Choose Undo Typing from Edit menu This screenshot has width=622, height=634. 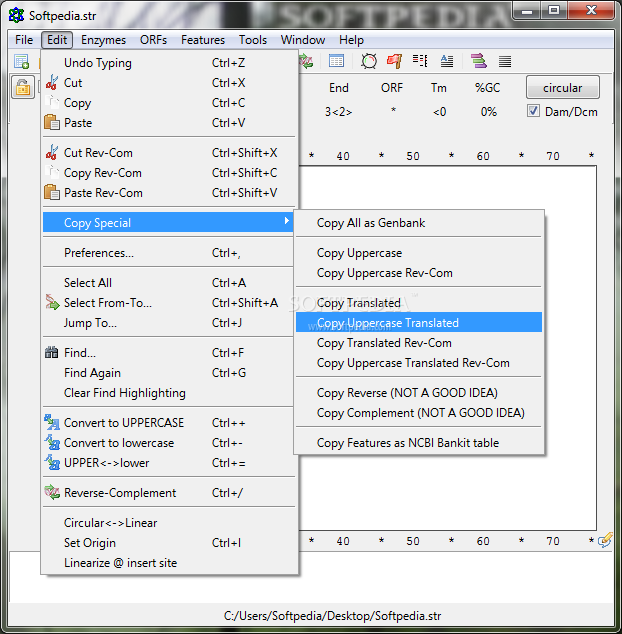point(169,63)
